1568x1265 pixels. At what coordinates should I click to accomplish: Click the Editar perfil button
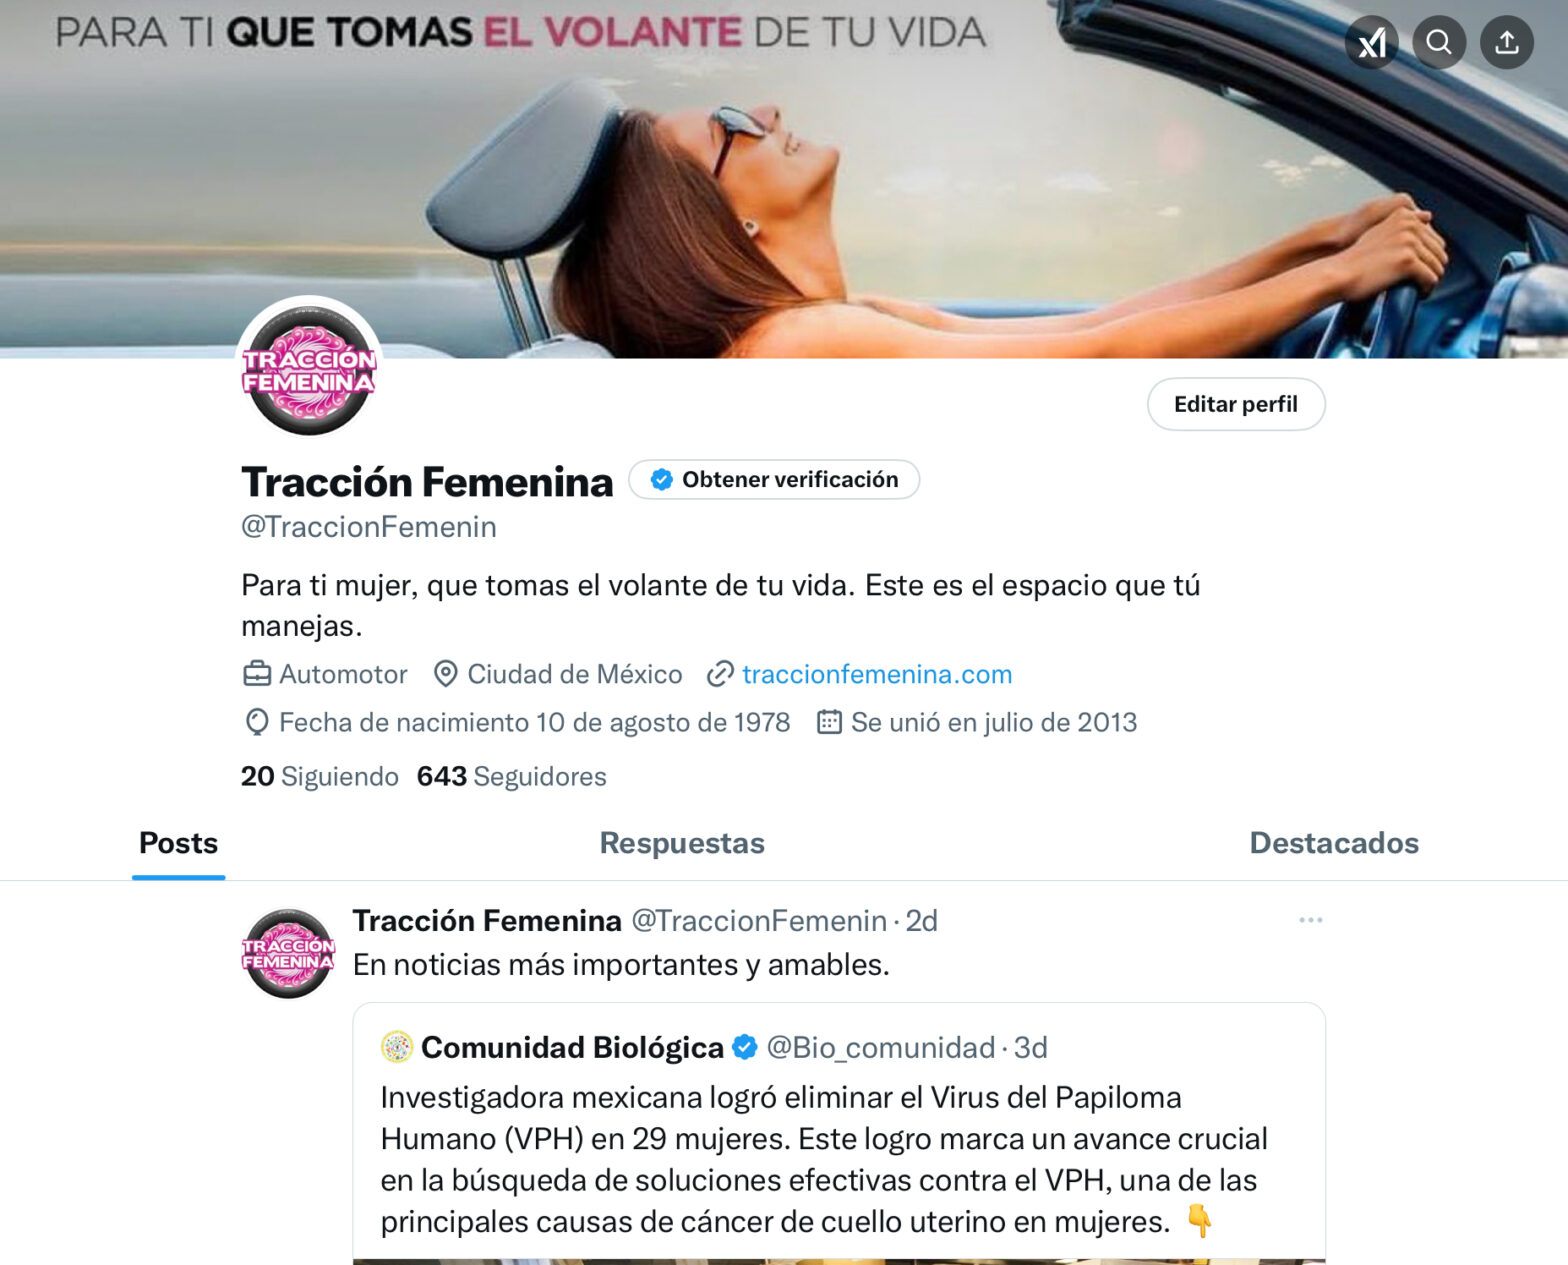click(1236, 404)
